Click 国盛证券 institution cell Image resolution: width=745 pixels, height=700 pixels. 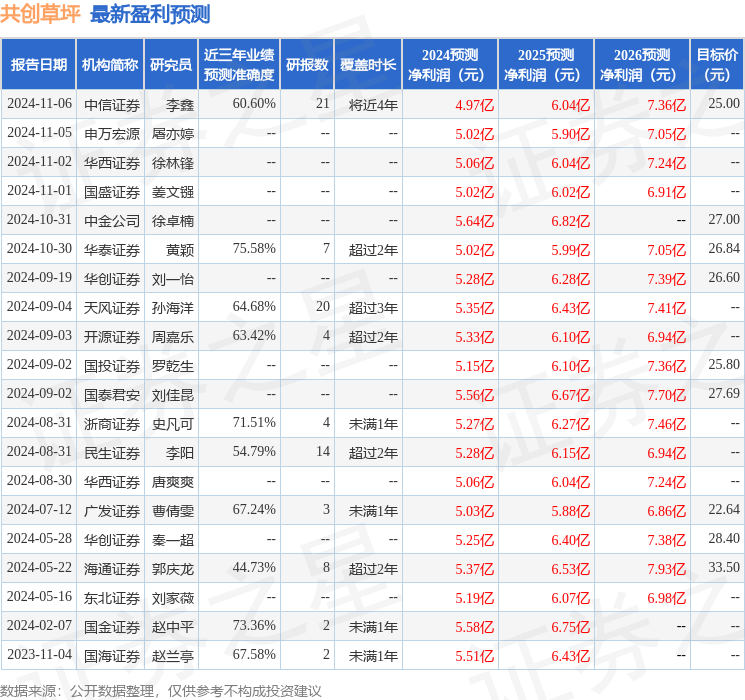click(x=112, y=192)
